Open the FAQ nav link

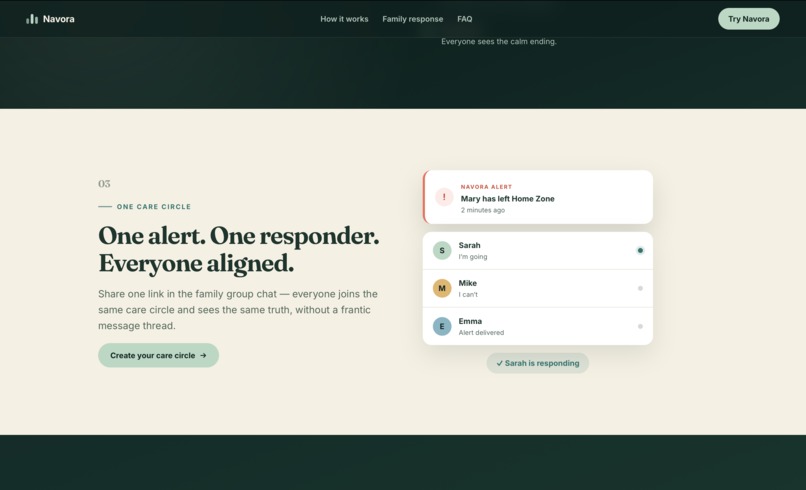tap(464, 19)
